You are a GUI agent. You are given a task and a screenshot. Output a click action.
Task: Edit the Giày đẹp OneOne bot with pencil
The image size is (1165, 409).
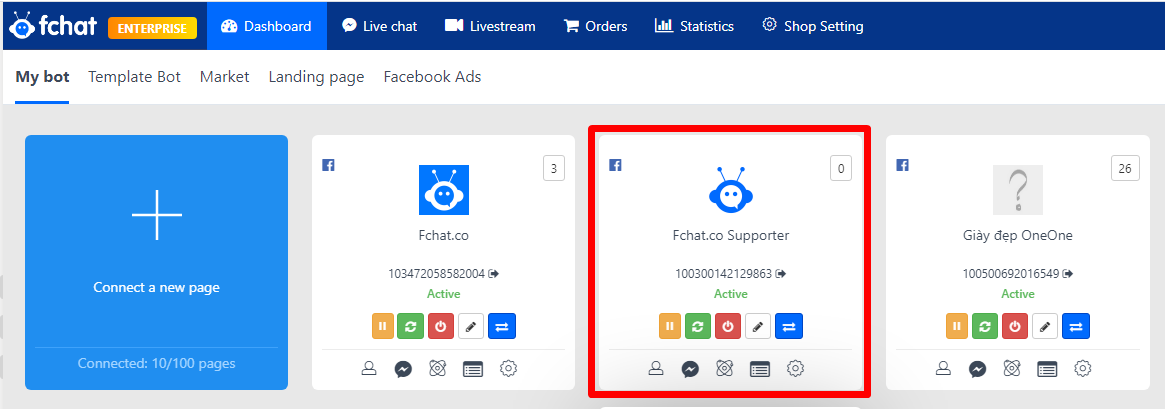(x=1045, y=326)
